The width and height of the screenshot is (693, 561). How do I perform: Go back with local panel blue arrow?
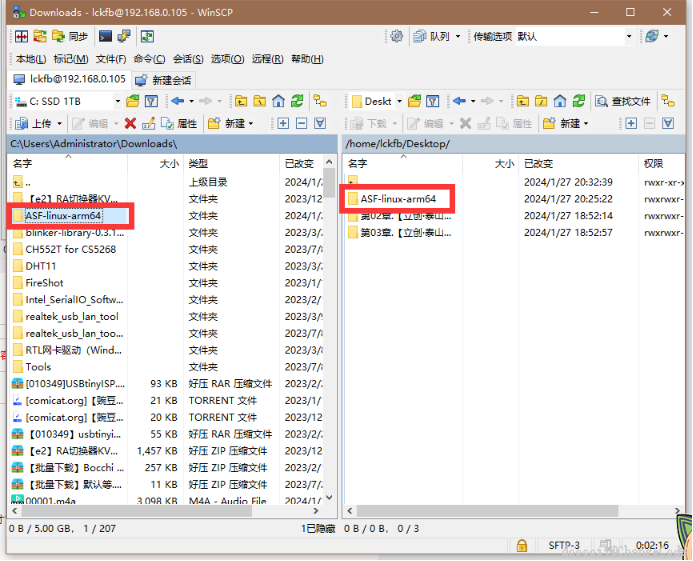[178, 101]
